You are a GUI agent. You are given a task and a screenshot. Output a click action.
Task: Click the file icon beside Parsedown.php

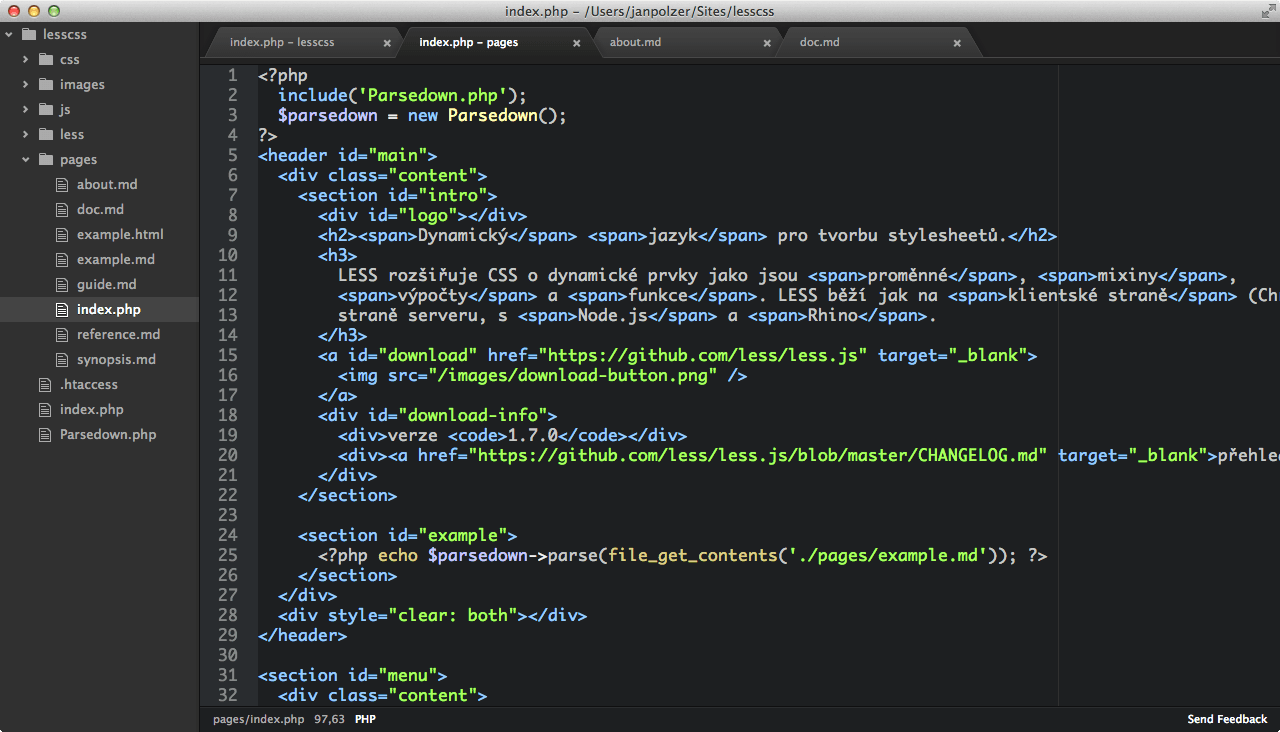(x=44, y=434)
